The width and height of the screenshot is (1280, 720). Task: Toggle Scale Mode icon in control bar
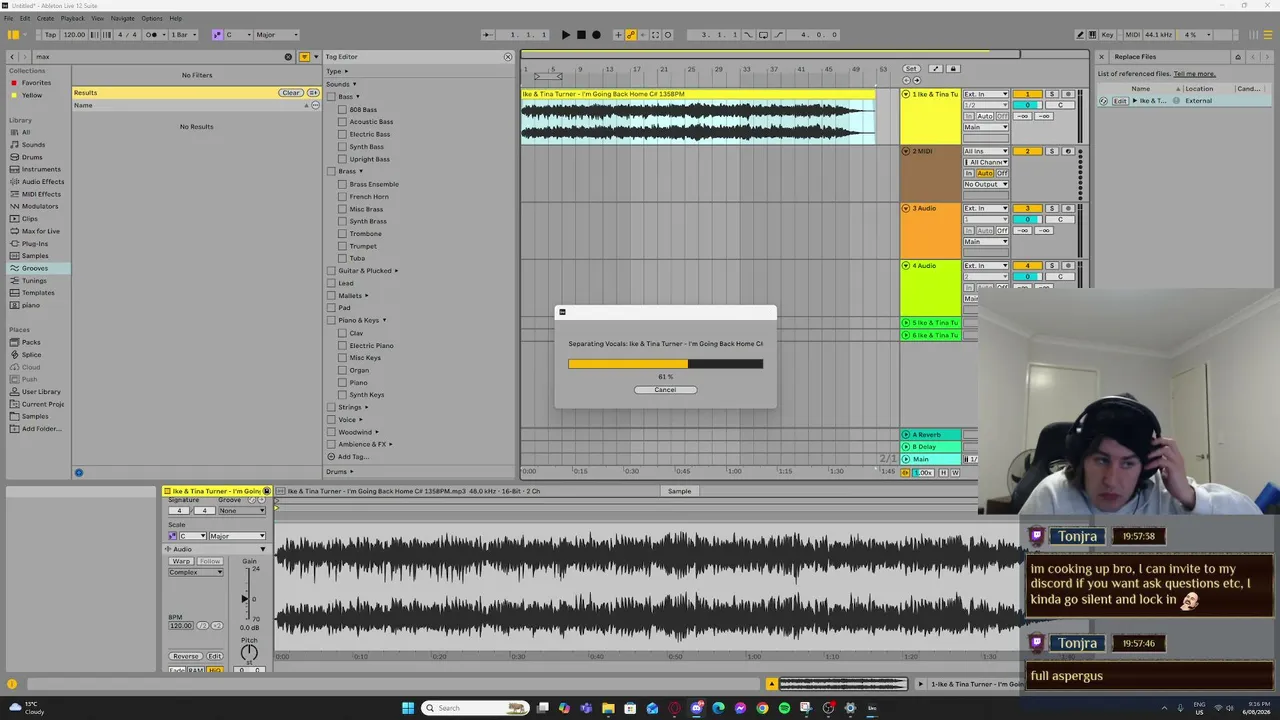pyautogui.click(x=217, y=35)
